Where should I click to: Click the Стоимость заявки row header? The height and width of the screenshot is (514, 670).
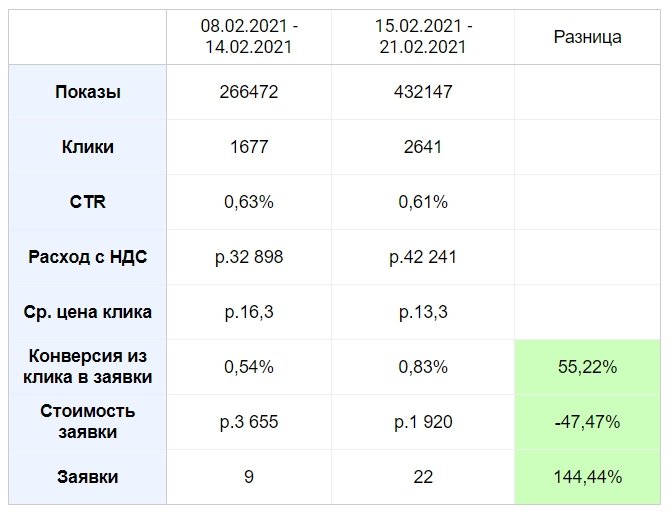pyautogui.click(x=88, y=422)
